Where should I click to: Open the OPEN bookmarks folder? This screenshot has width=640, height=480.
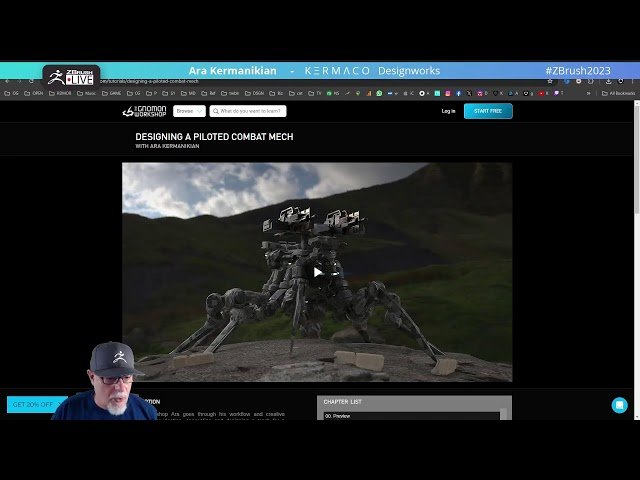coord(33,93)
